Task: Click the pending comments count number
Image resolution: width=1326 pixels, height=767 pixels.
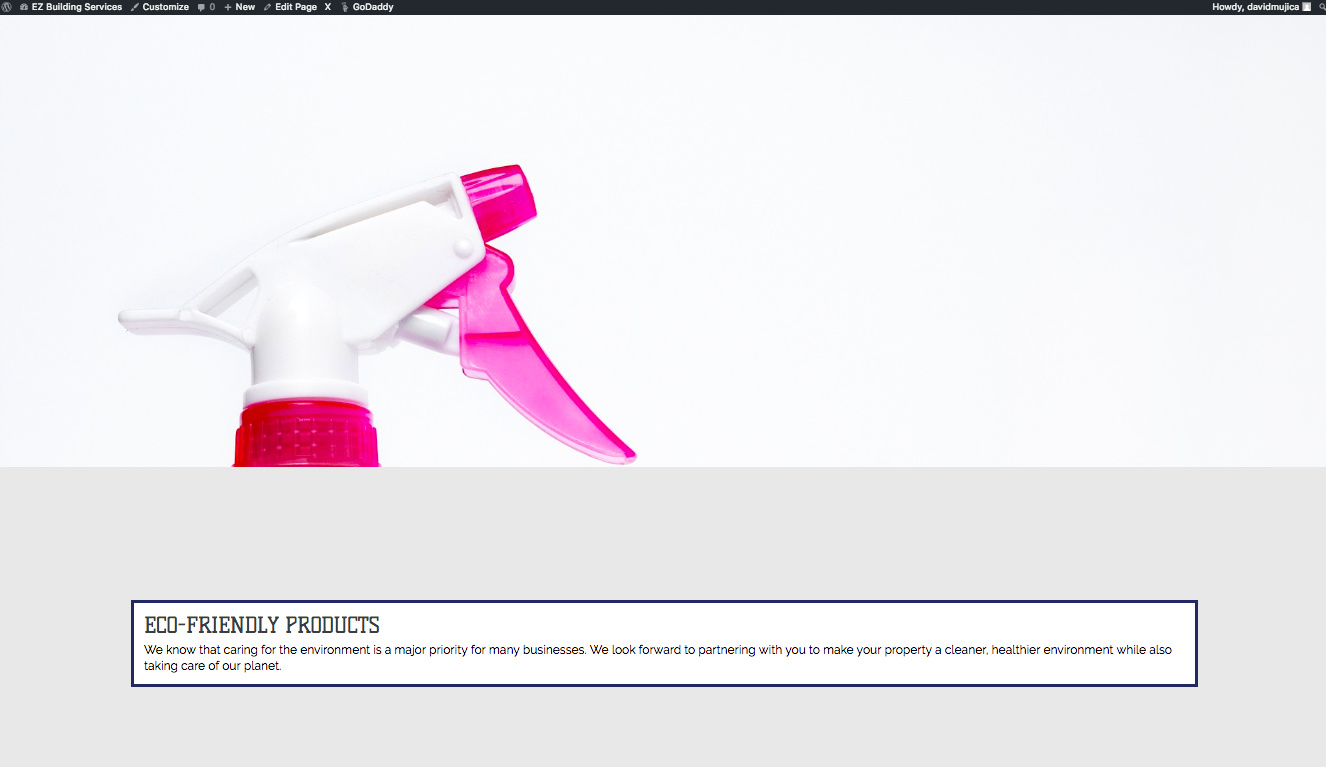Action: click(x=212, y=7)
